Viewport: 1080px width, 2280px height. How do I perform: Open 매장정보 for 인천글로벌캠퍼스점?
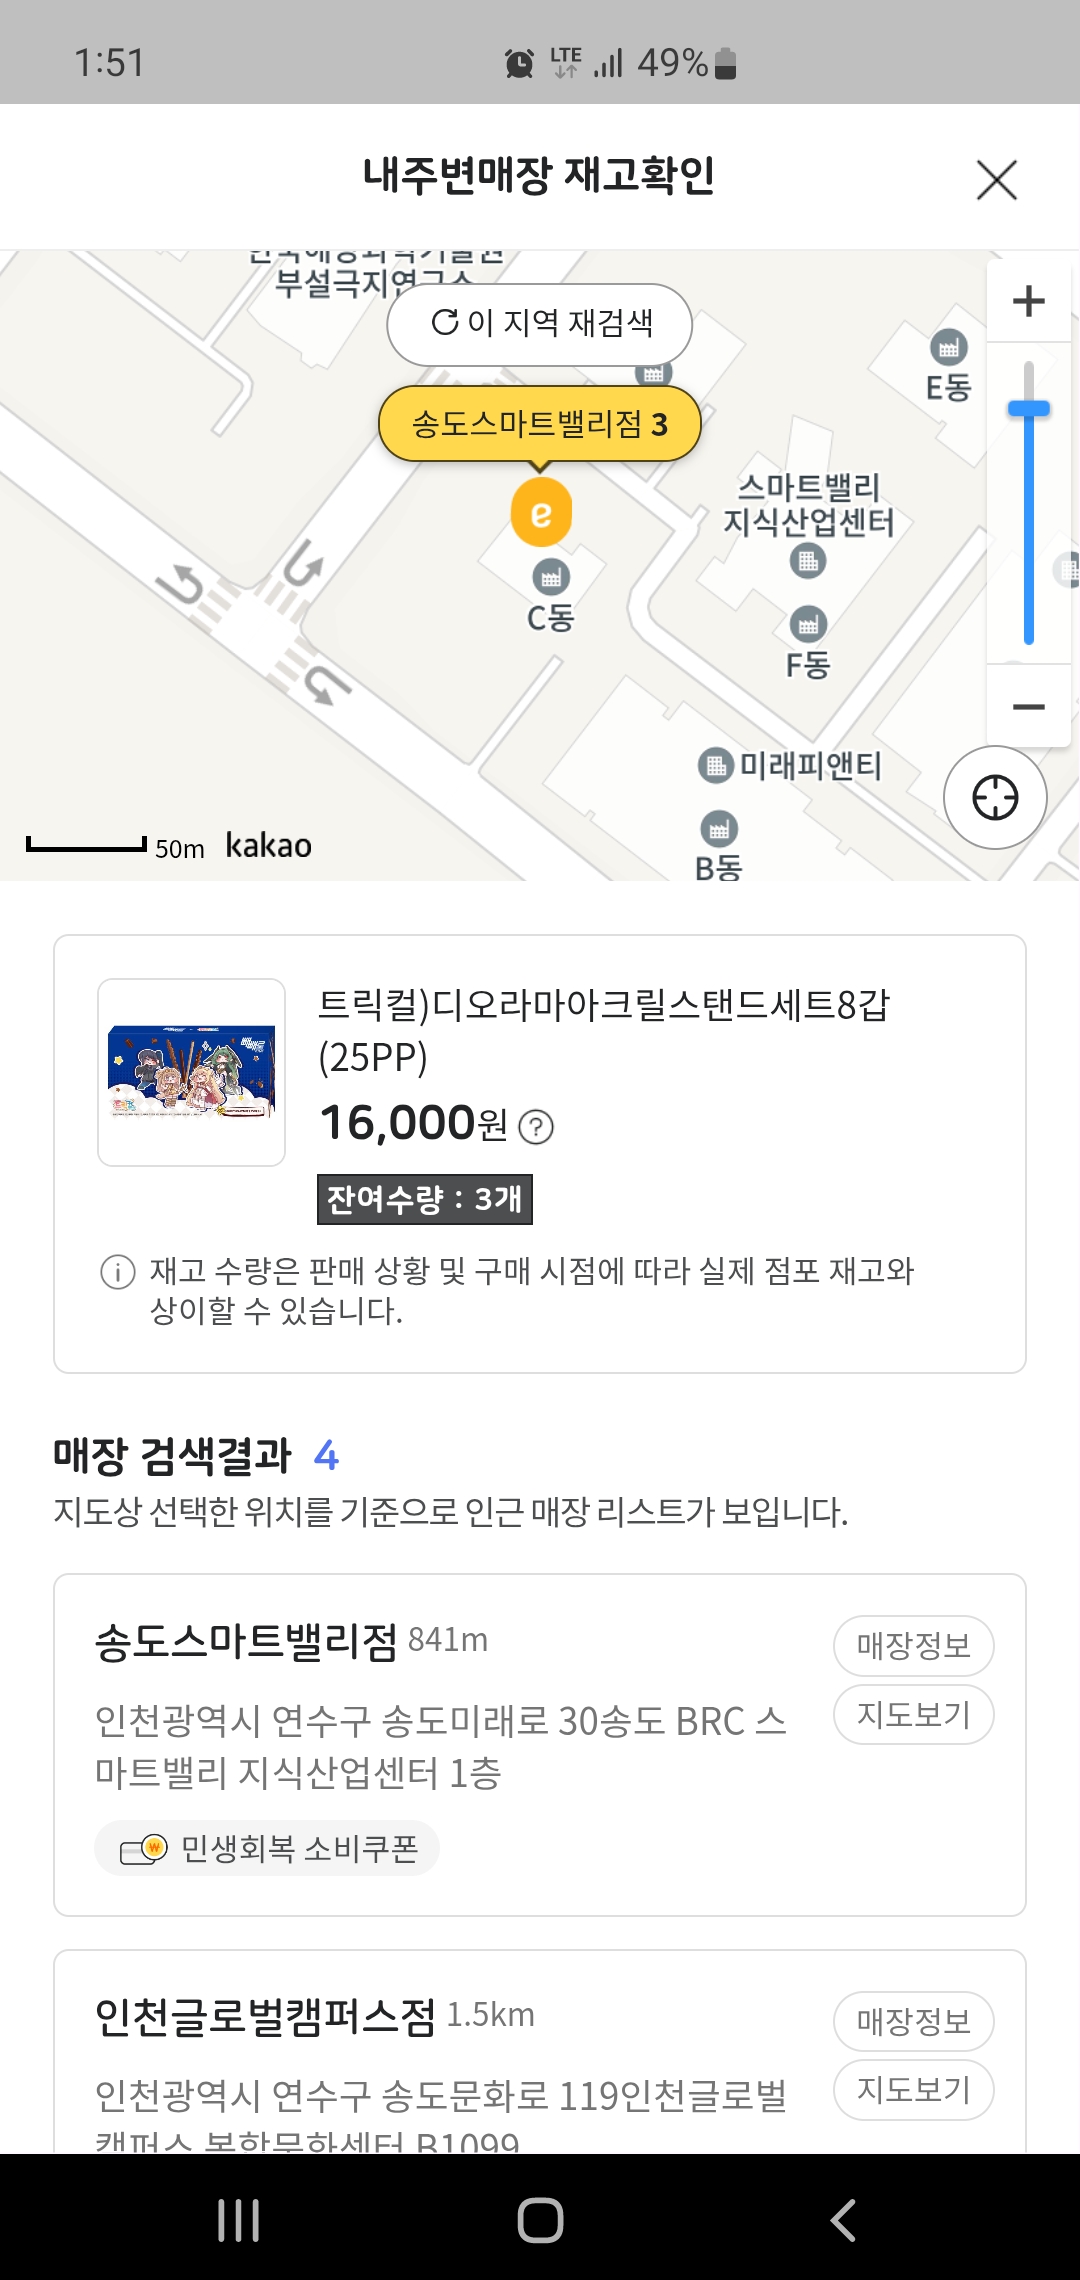tap(913, 2021)
